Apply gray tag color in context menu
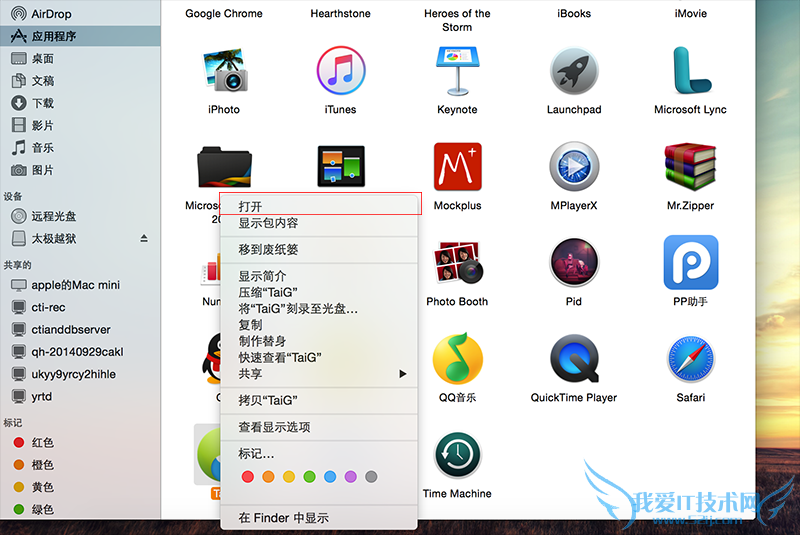 (371, 477)
